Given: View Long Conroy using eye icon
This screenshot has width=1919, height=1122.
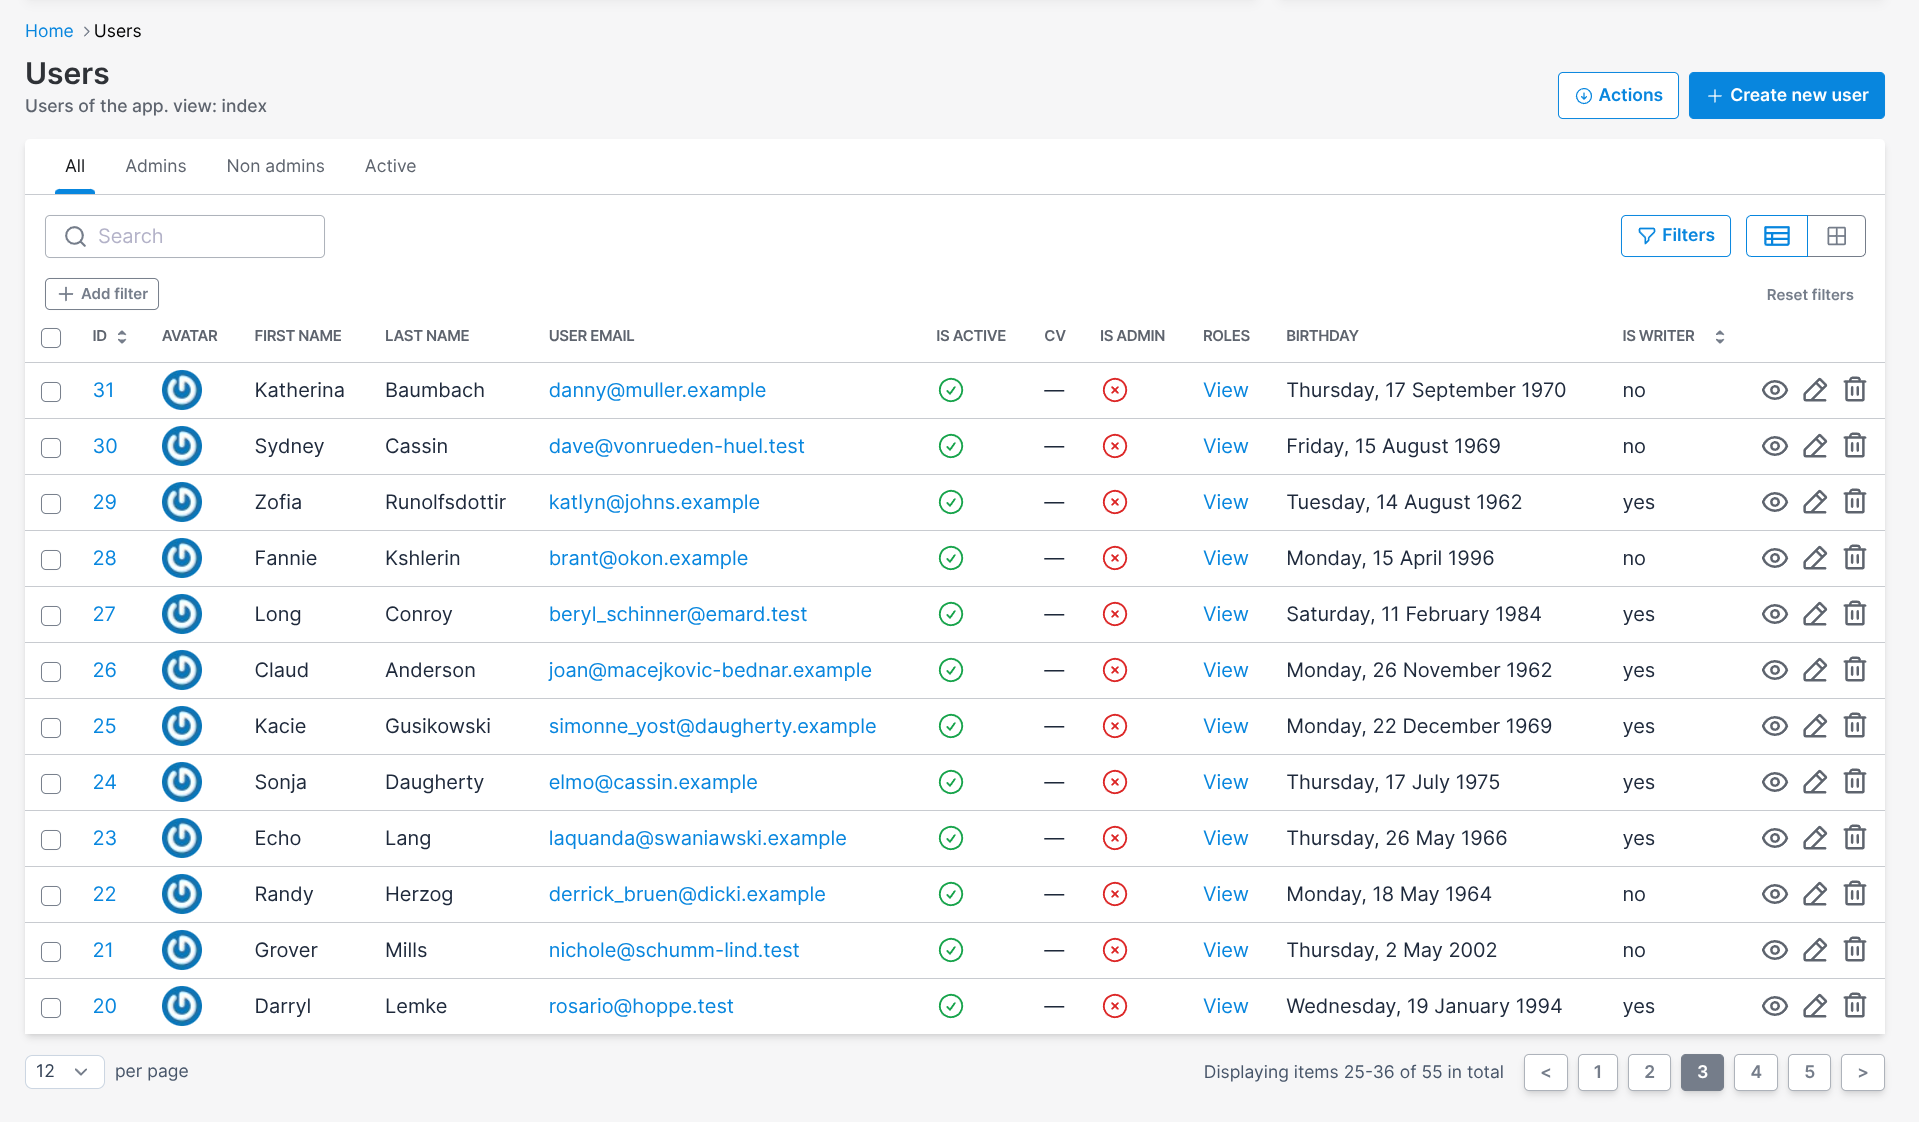Looking at the screenshot, I should (1774, 614).
